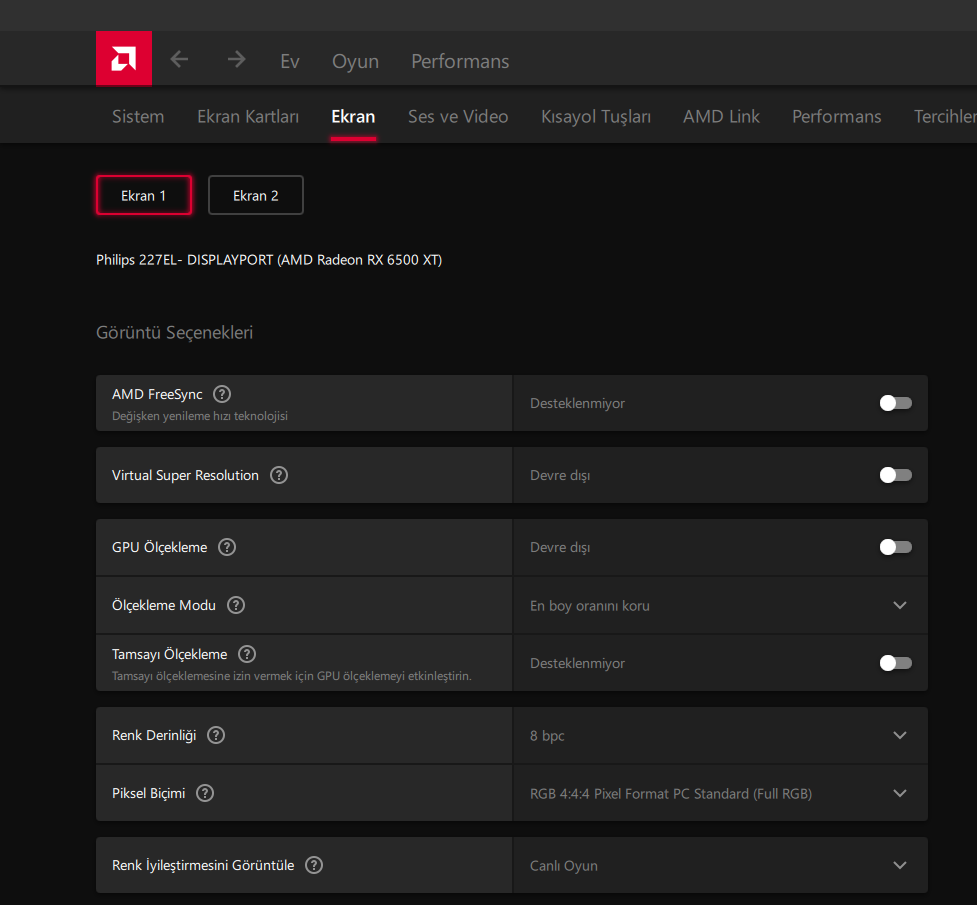Image resolution: width=977 pixels, height=905 pixels.
Task: Open the Kısayol Tuşları tab
Action: tap(596, 117)
